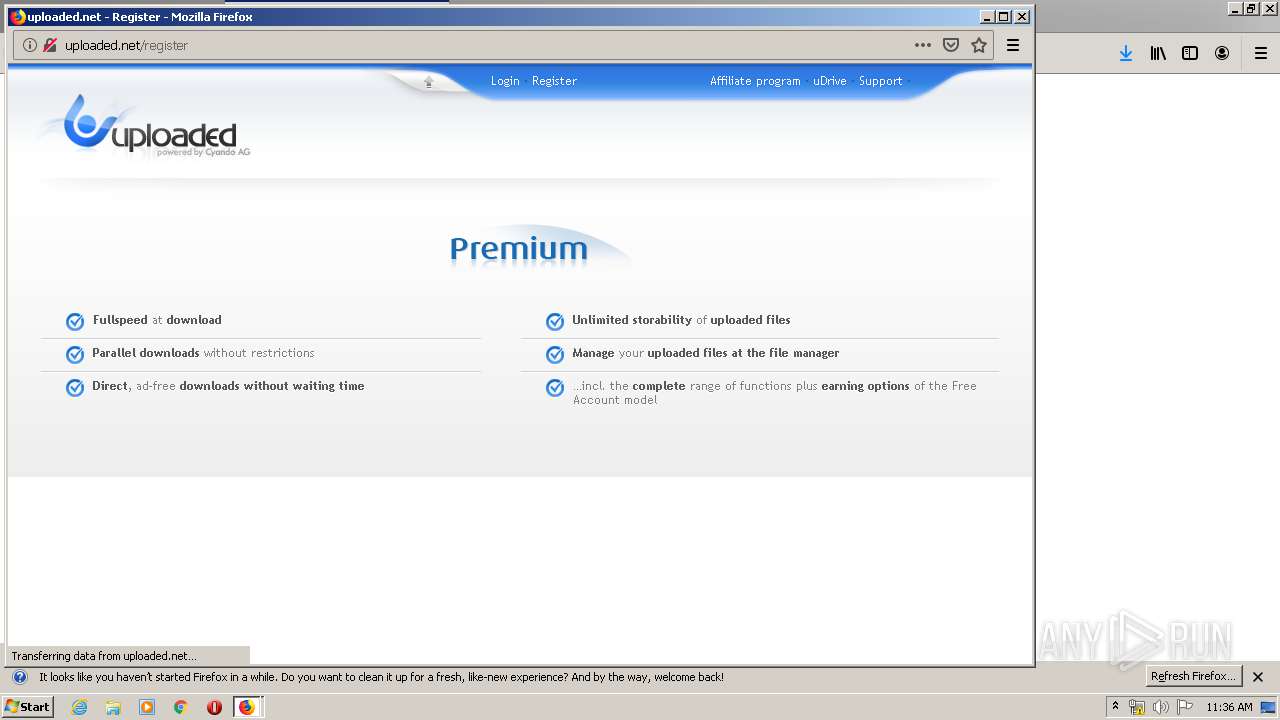Open the Affiliate program link
The image size is (1280, 720).
tap(755, 81)
